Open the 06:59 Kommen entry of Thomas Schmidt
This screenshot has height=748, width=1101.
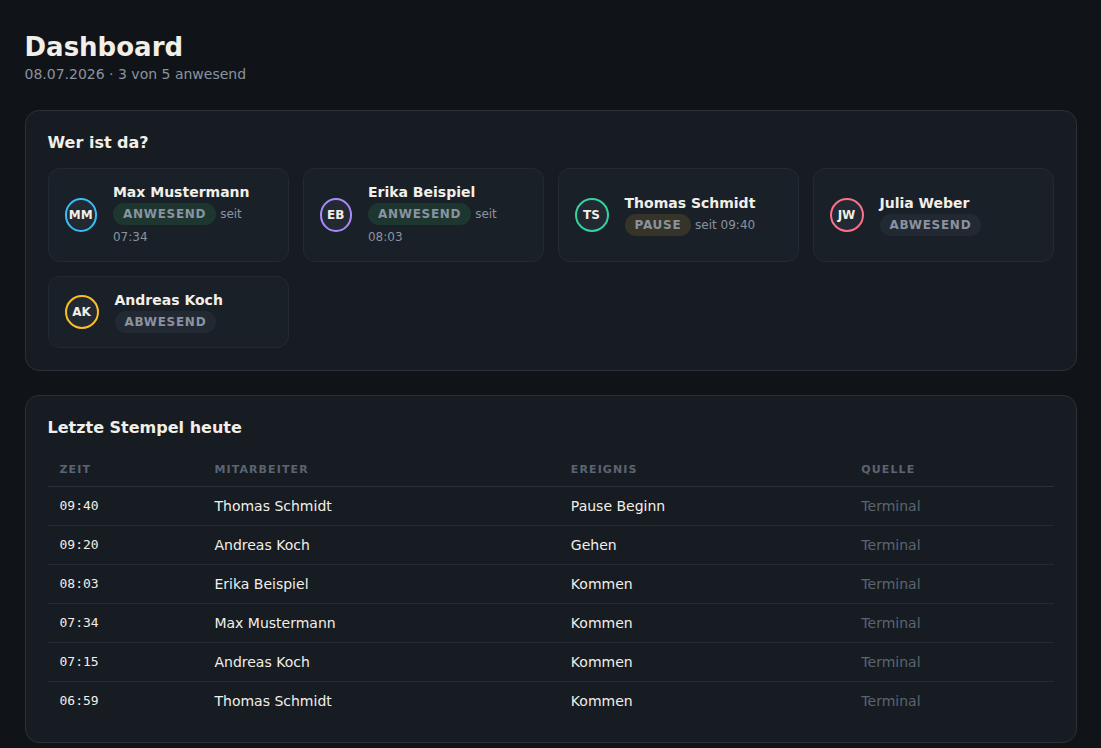(x=550, y=701)
